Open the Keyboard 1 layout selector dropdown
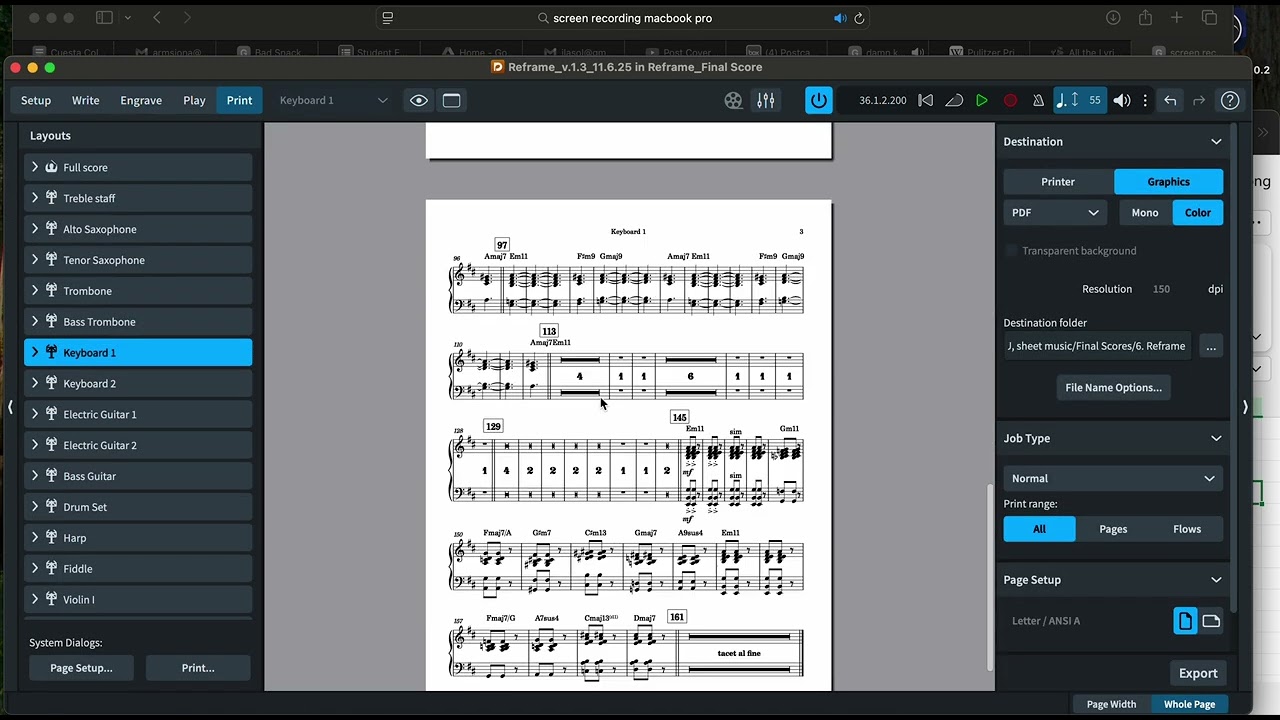The height and width of the screenshot is (720, 1280). [x=333, y=100]
